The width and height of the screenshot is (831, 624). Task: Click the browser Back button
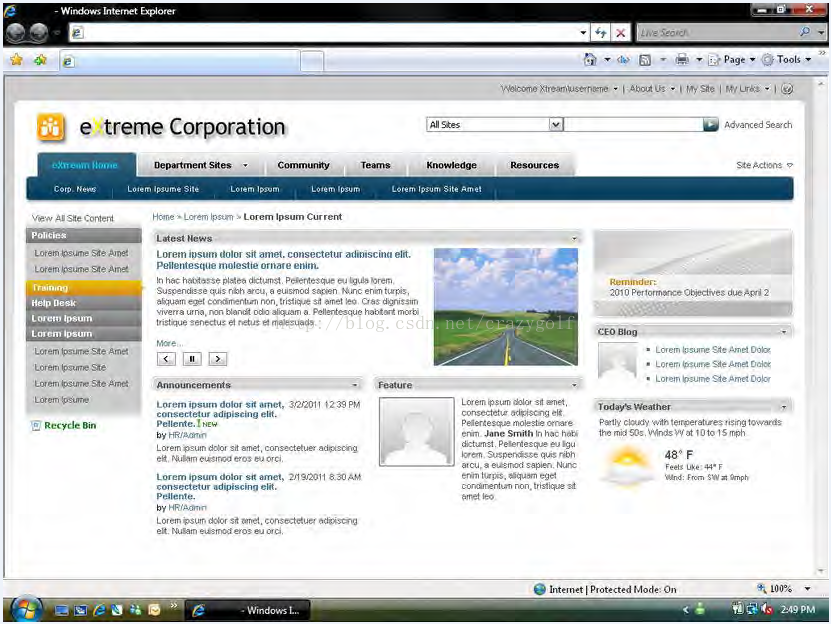point(16,33)
